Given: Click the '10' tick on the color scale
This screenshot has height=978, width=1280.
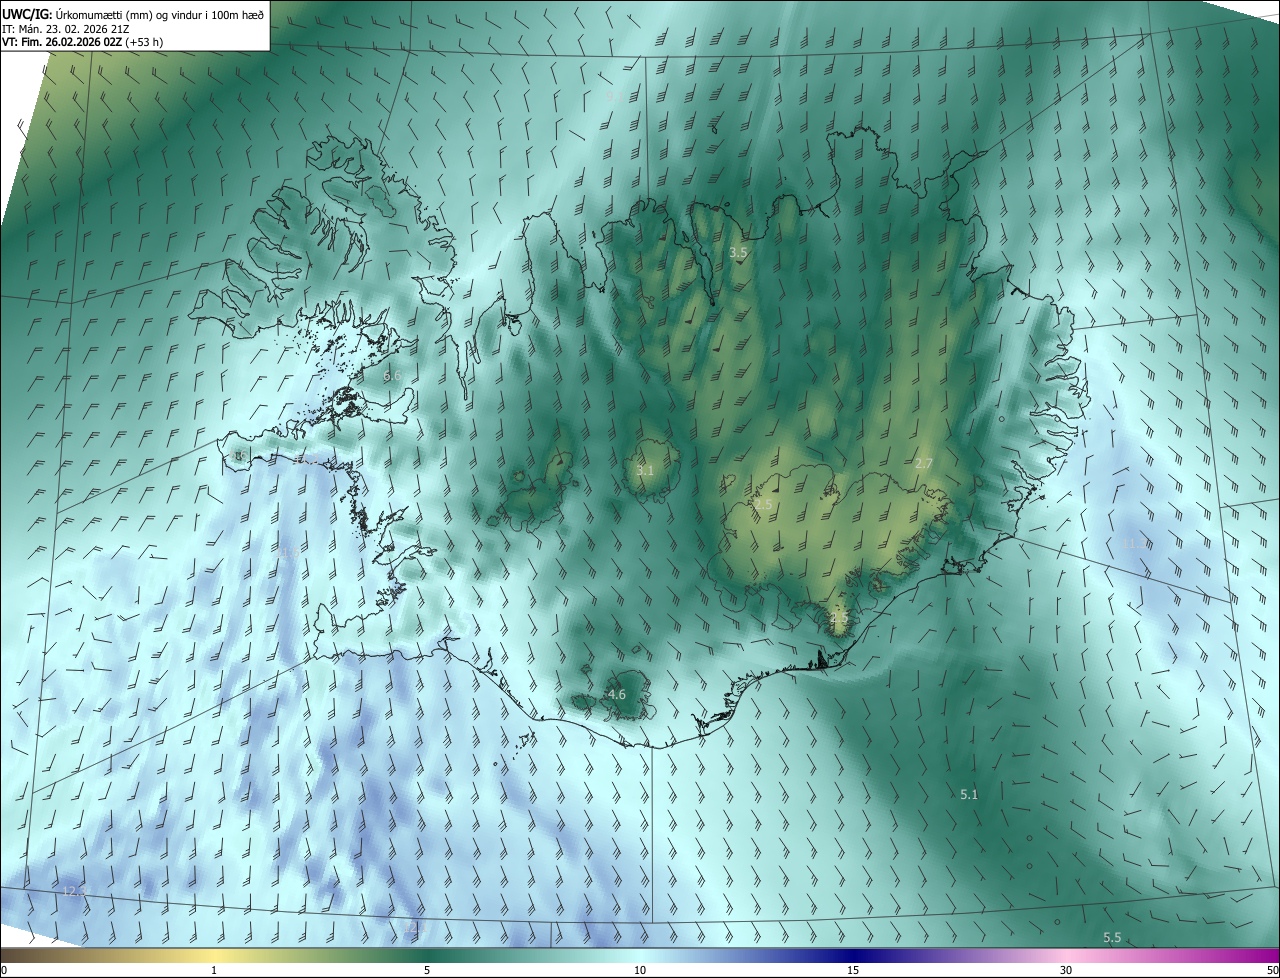Looking at the screenshot, I should (x=640, y=970).
